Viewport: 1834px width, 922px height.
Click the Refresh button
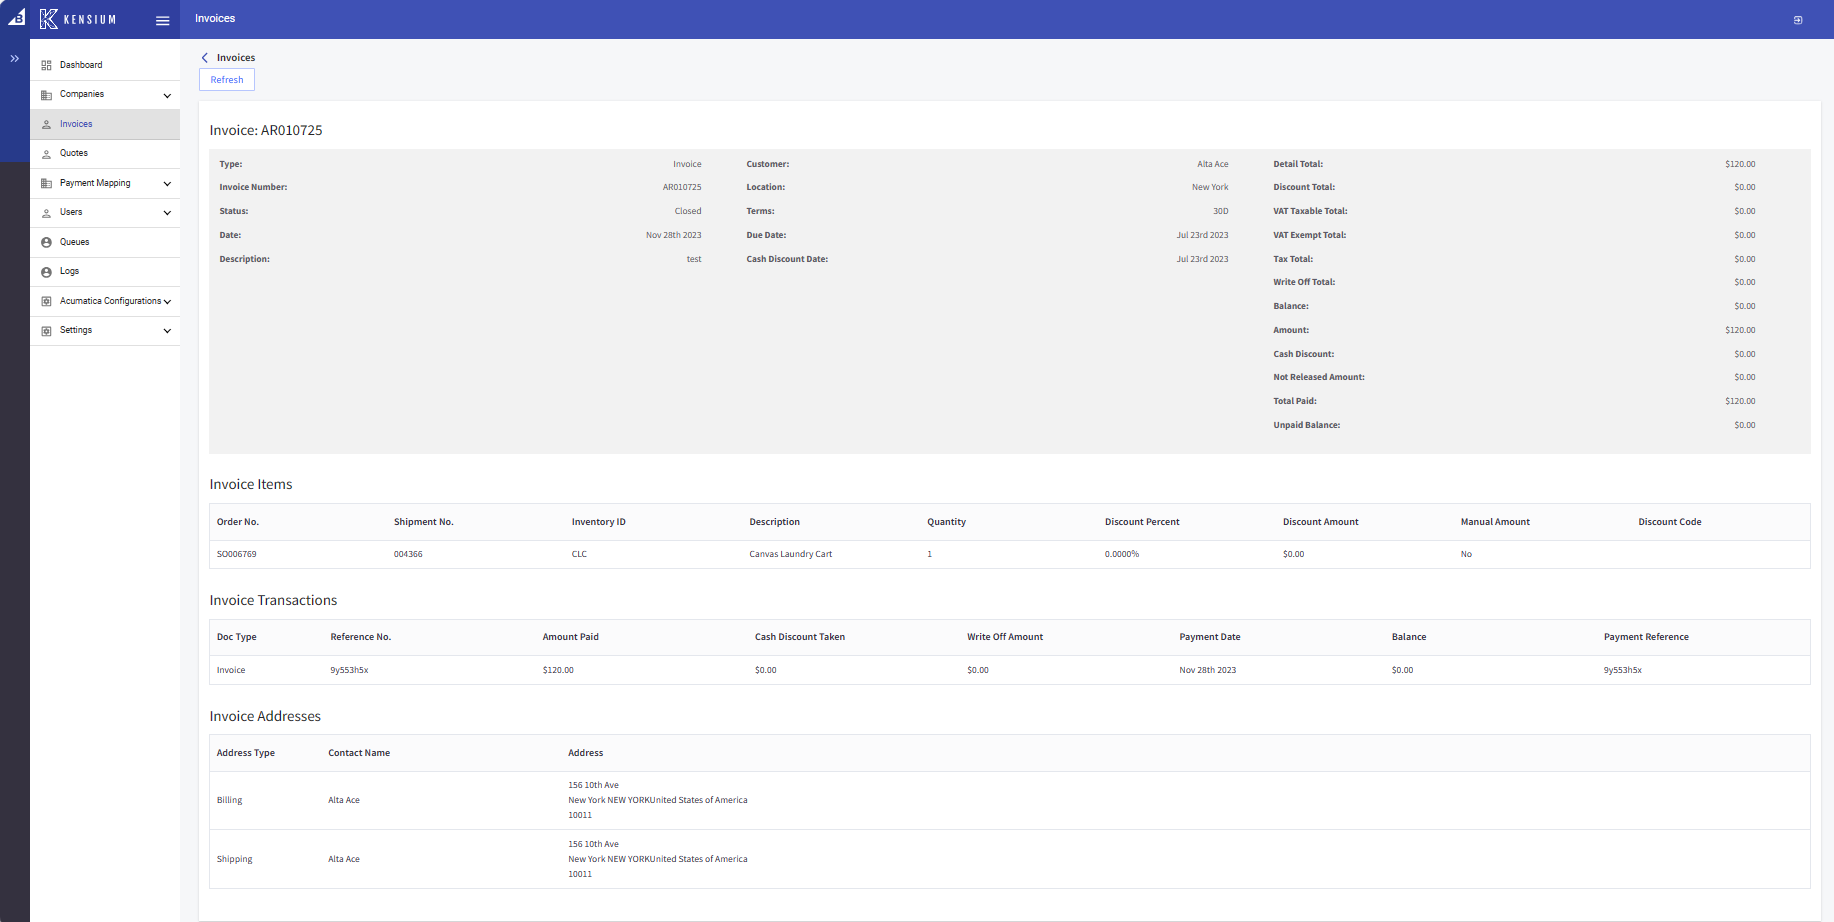point(226,79)
